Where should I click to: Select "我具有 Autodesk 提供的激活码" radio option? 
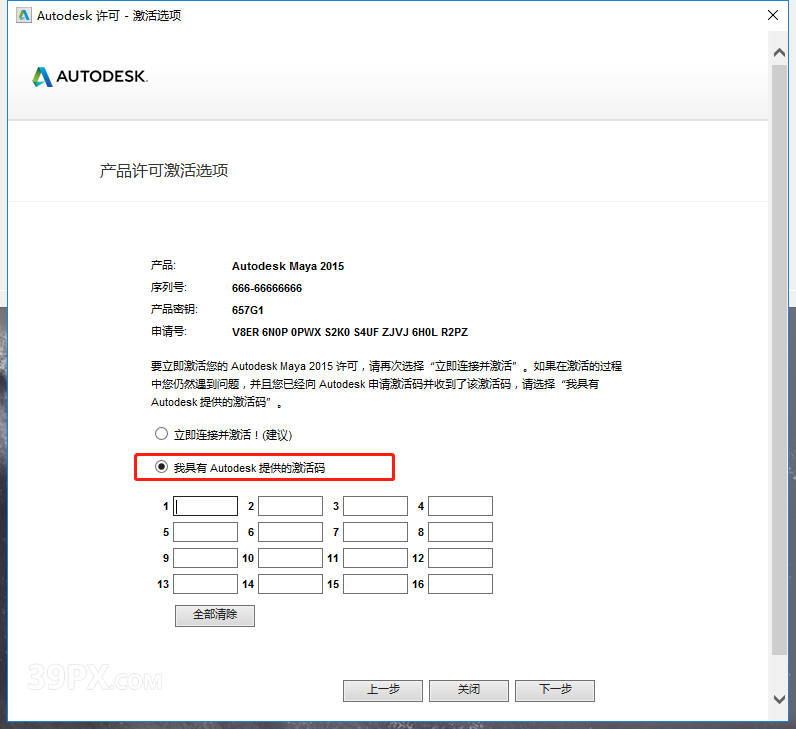tap(161, 467)
